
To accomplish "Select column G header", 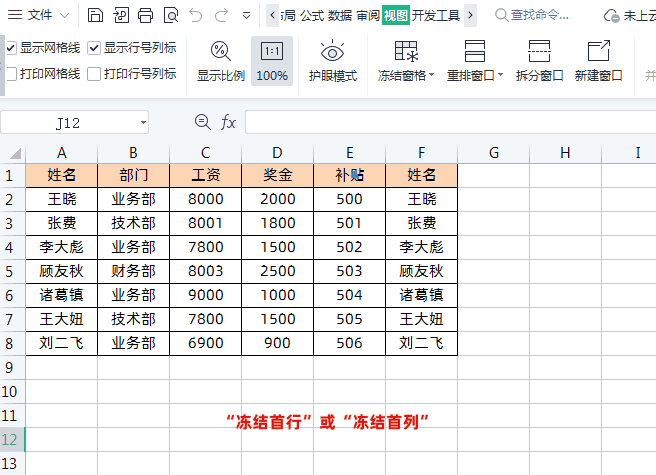I will pyautogui.click(x=494, y=153).
